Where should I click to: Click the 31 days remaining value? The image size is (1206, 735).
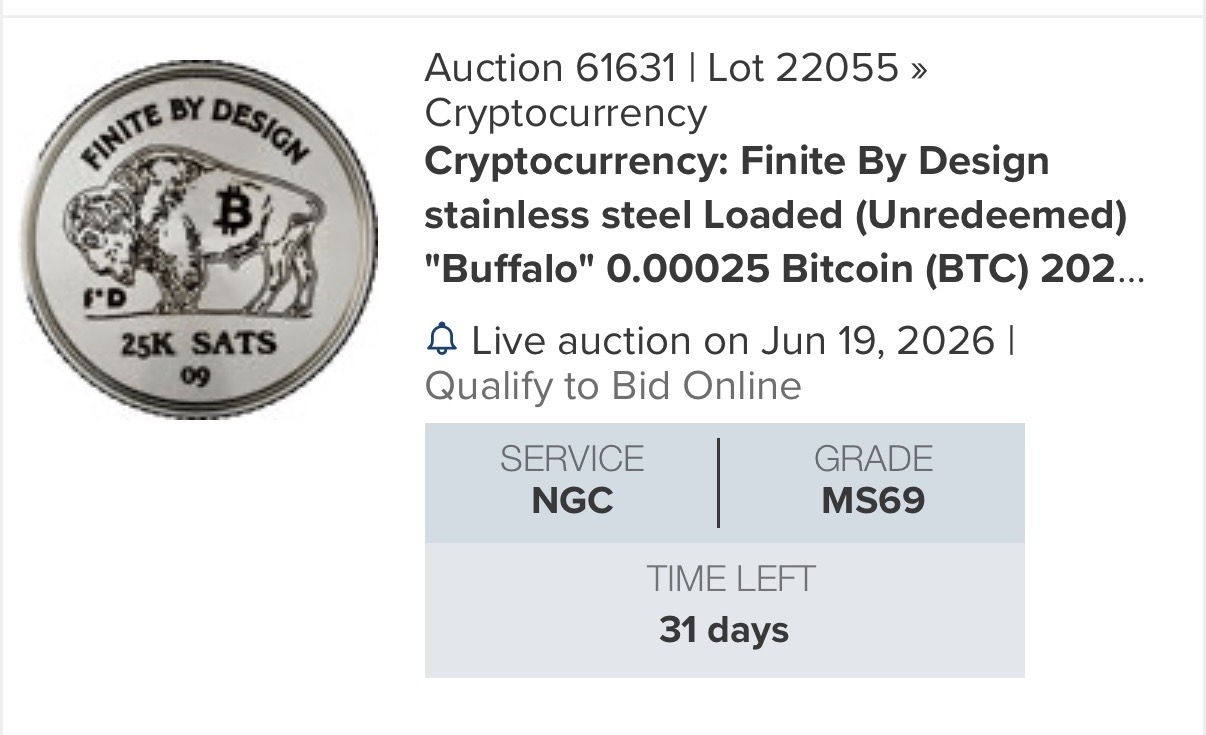pos(724,630)
